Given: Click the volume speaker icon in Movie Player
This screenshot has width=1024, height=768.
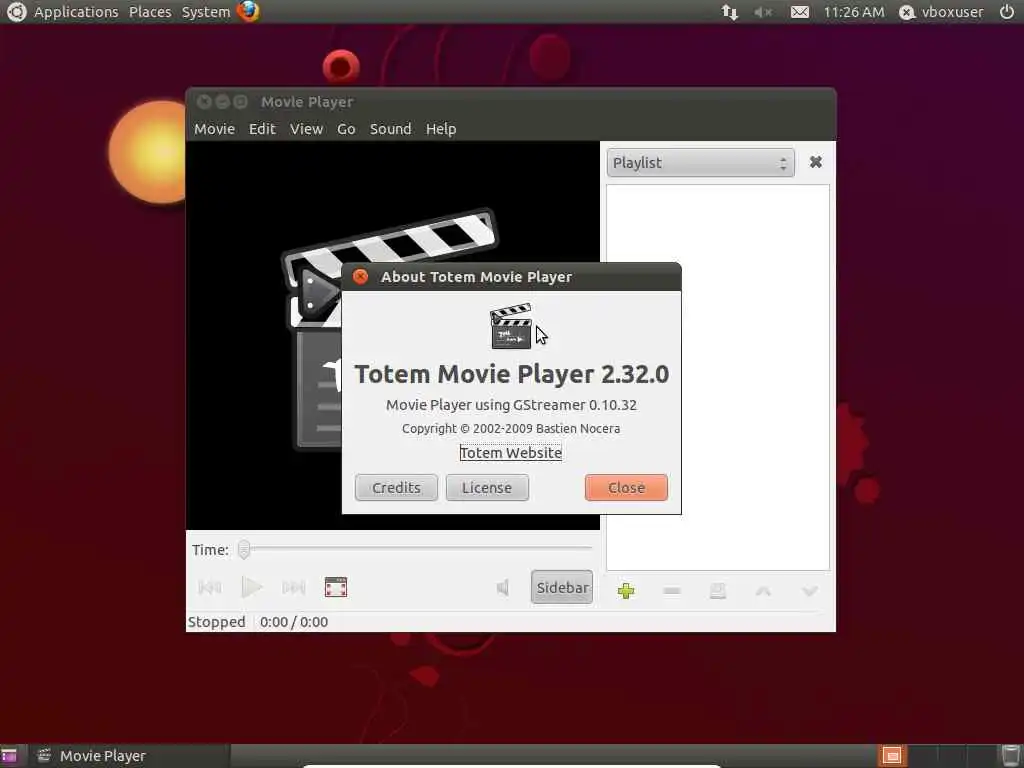Looking at the screenshot, I should [502, 588].
